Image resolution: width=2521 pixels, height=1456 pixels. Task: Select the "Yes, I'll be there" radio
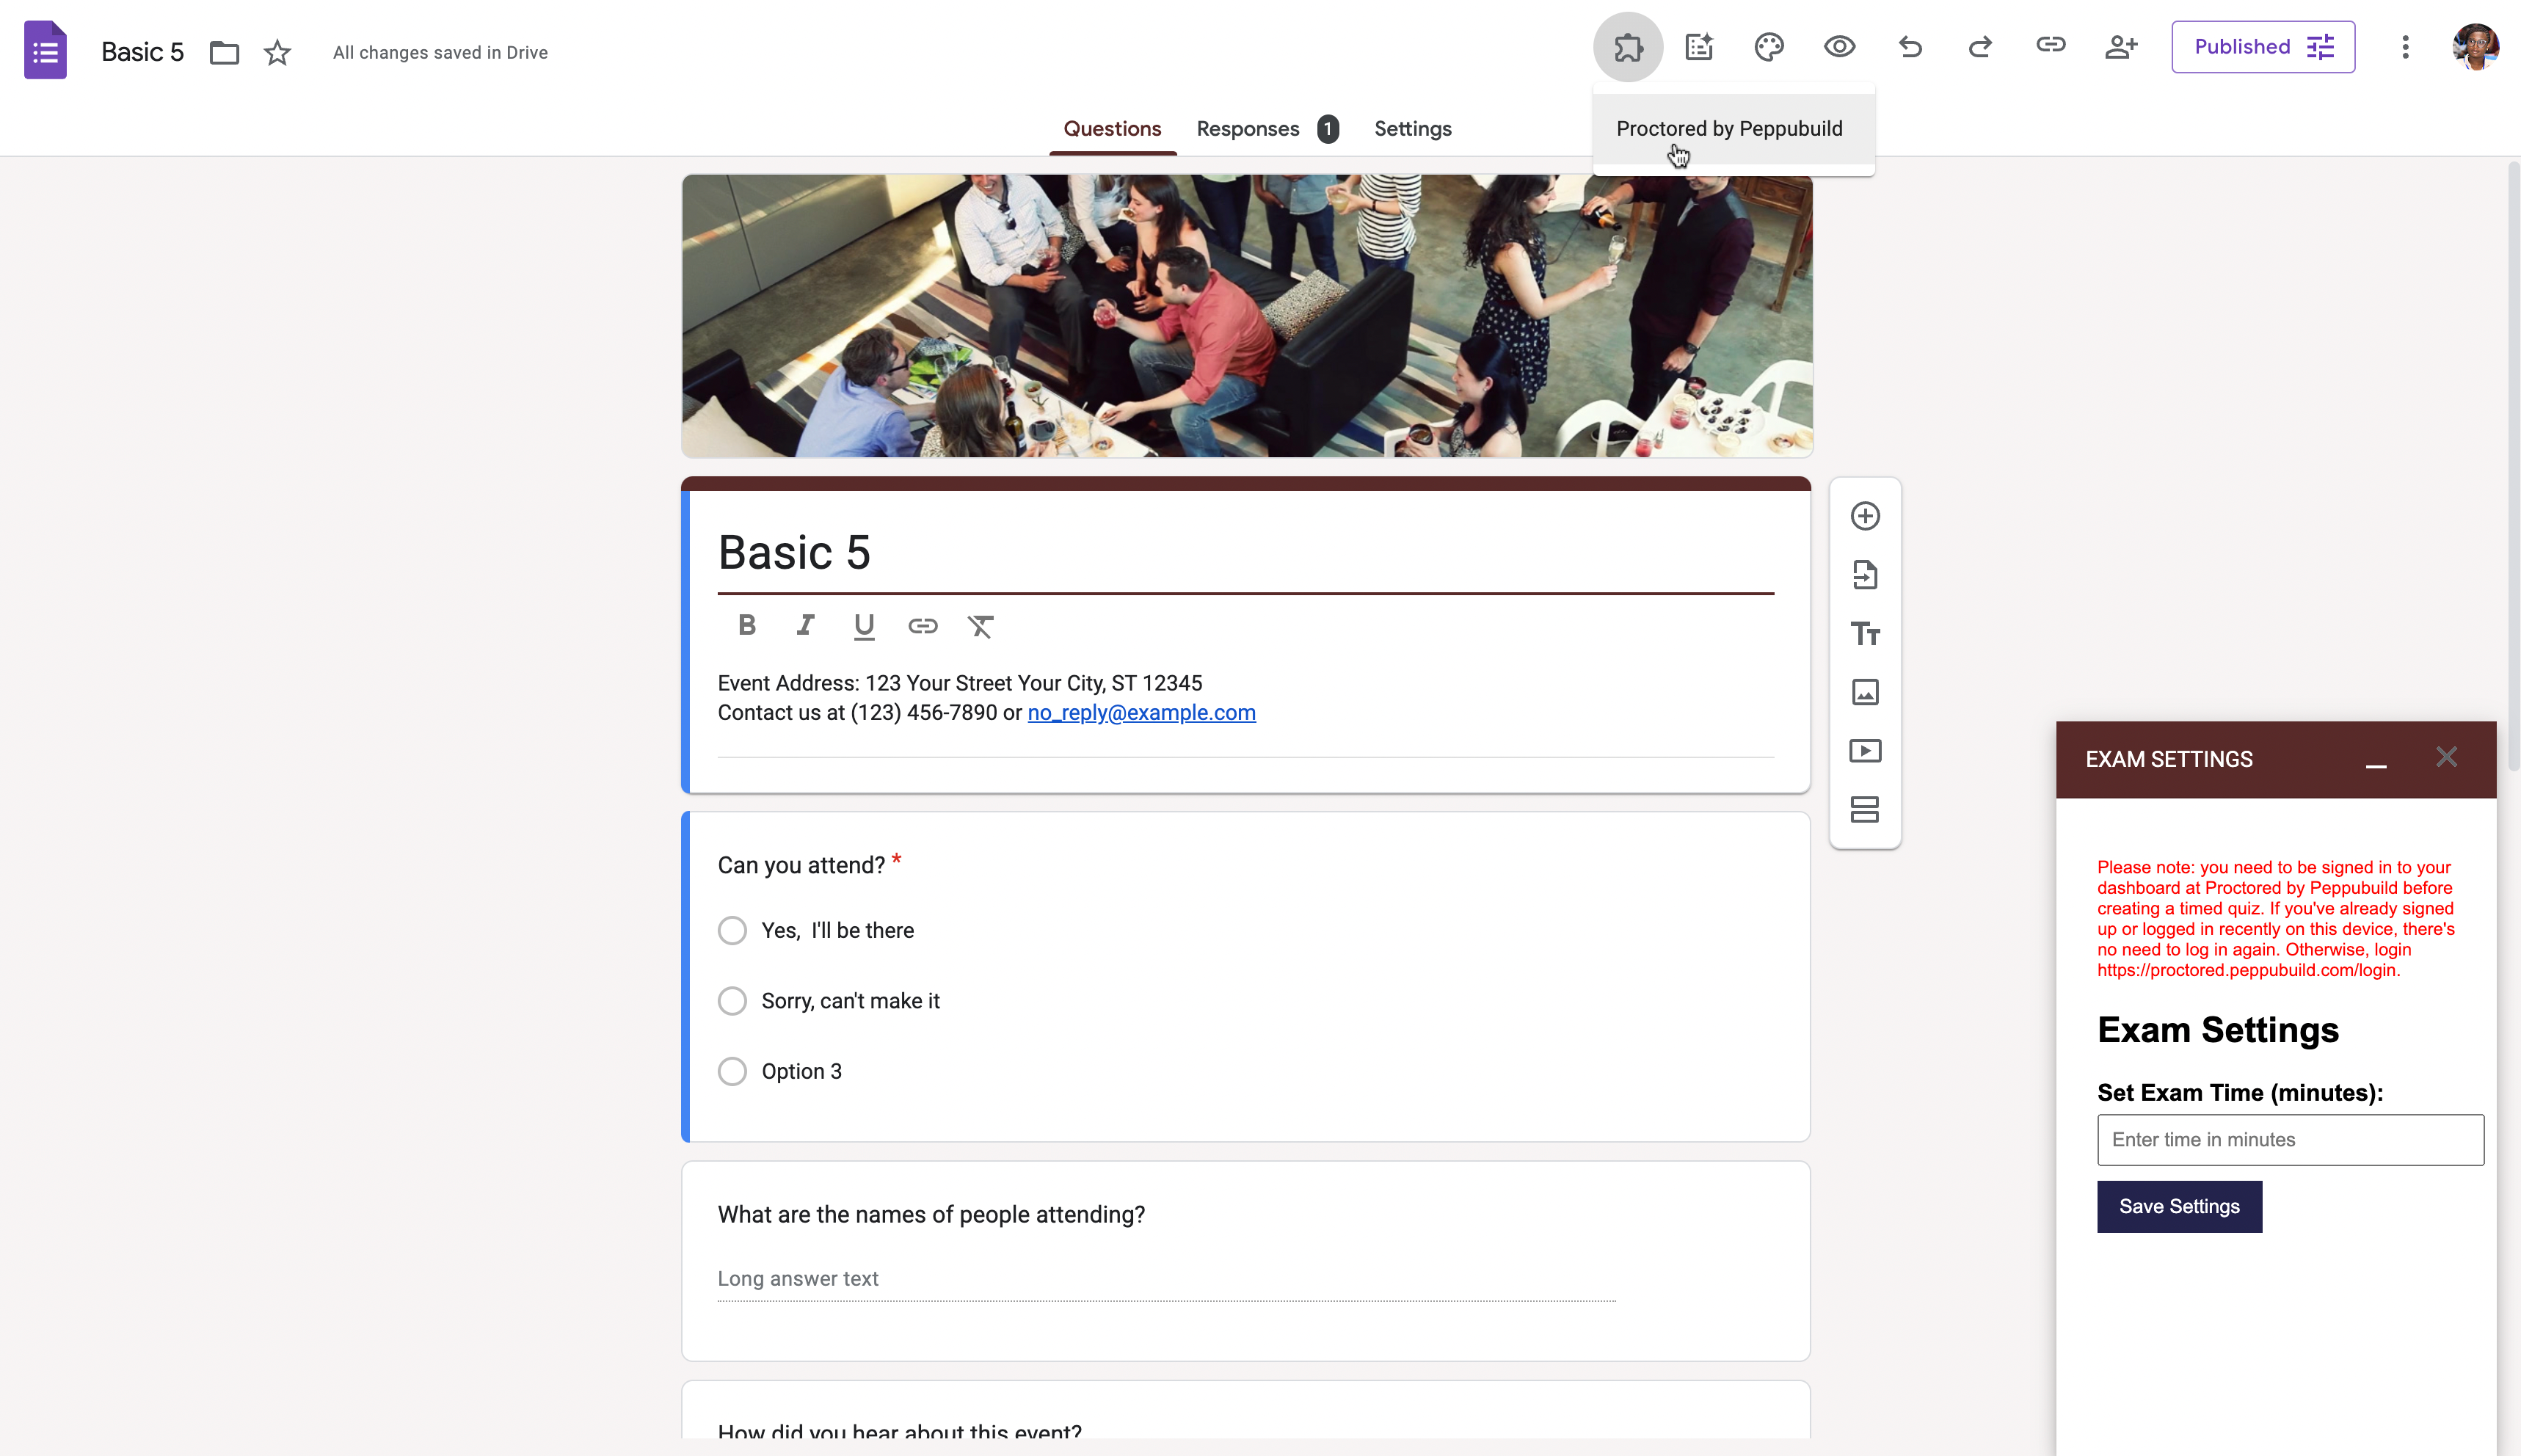tap(732, 931)
